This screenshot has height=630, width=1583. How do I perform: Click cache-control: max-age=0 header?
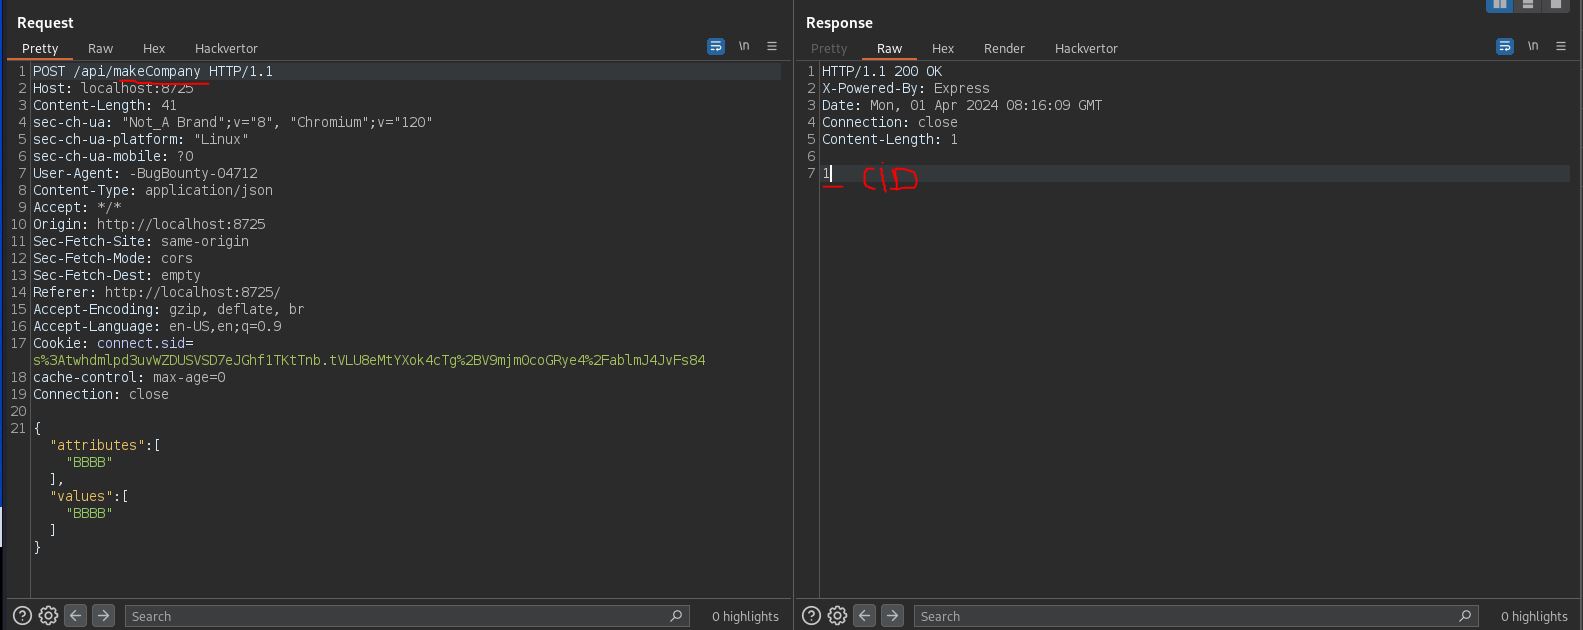coord(129,377)
